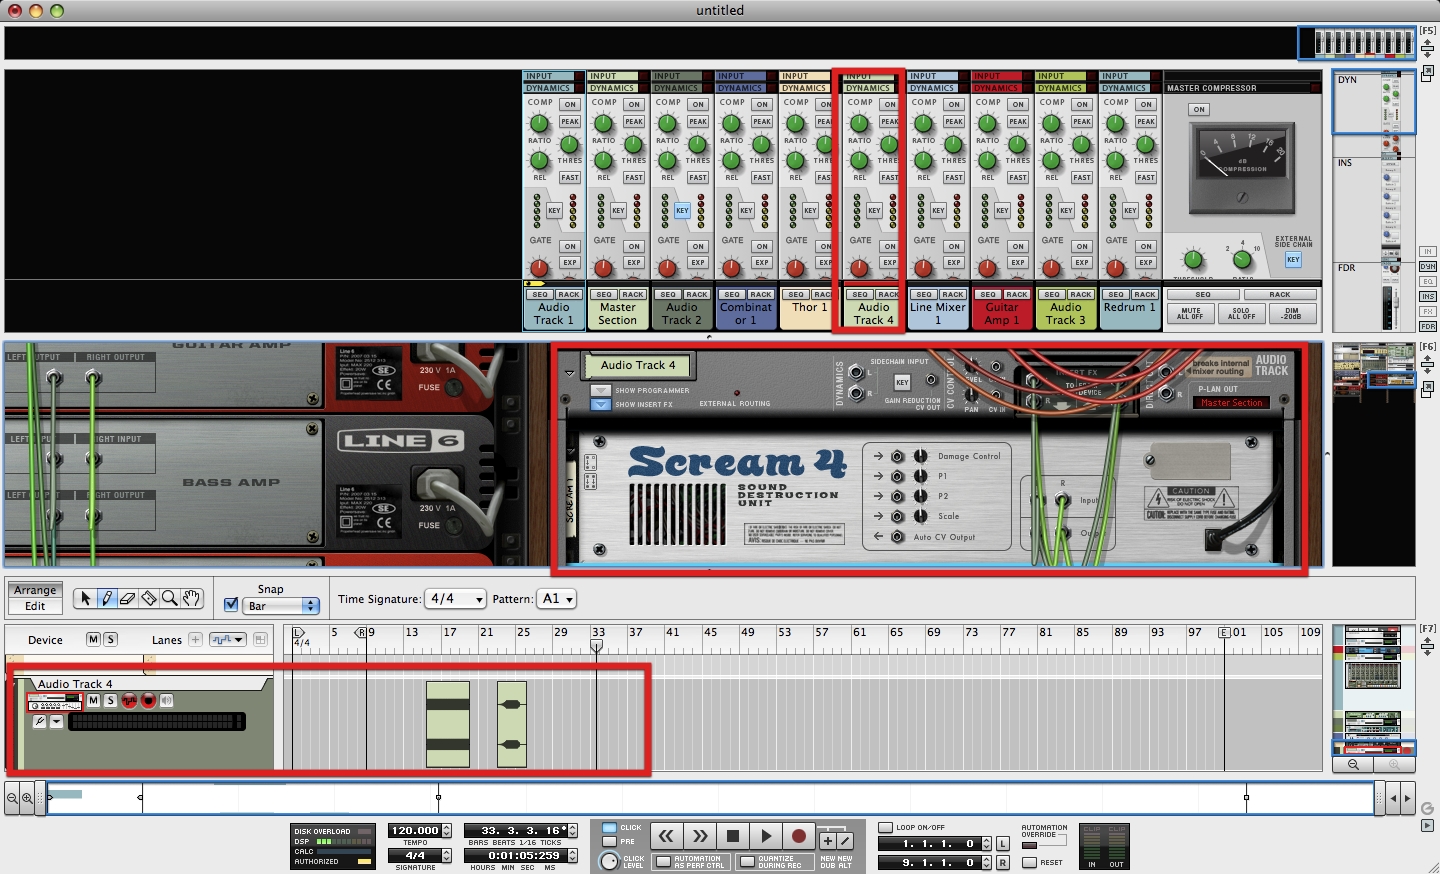
Task: Click tuner fork icon on Audio Track 4
Action: (x=39, y=721)
